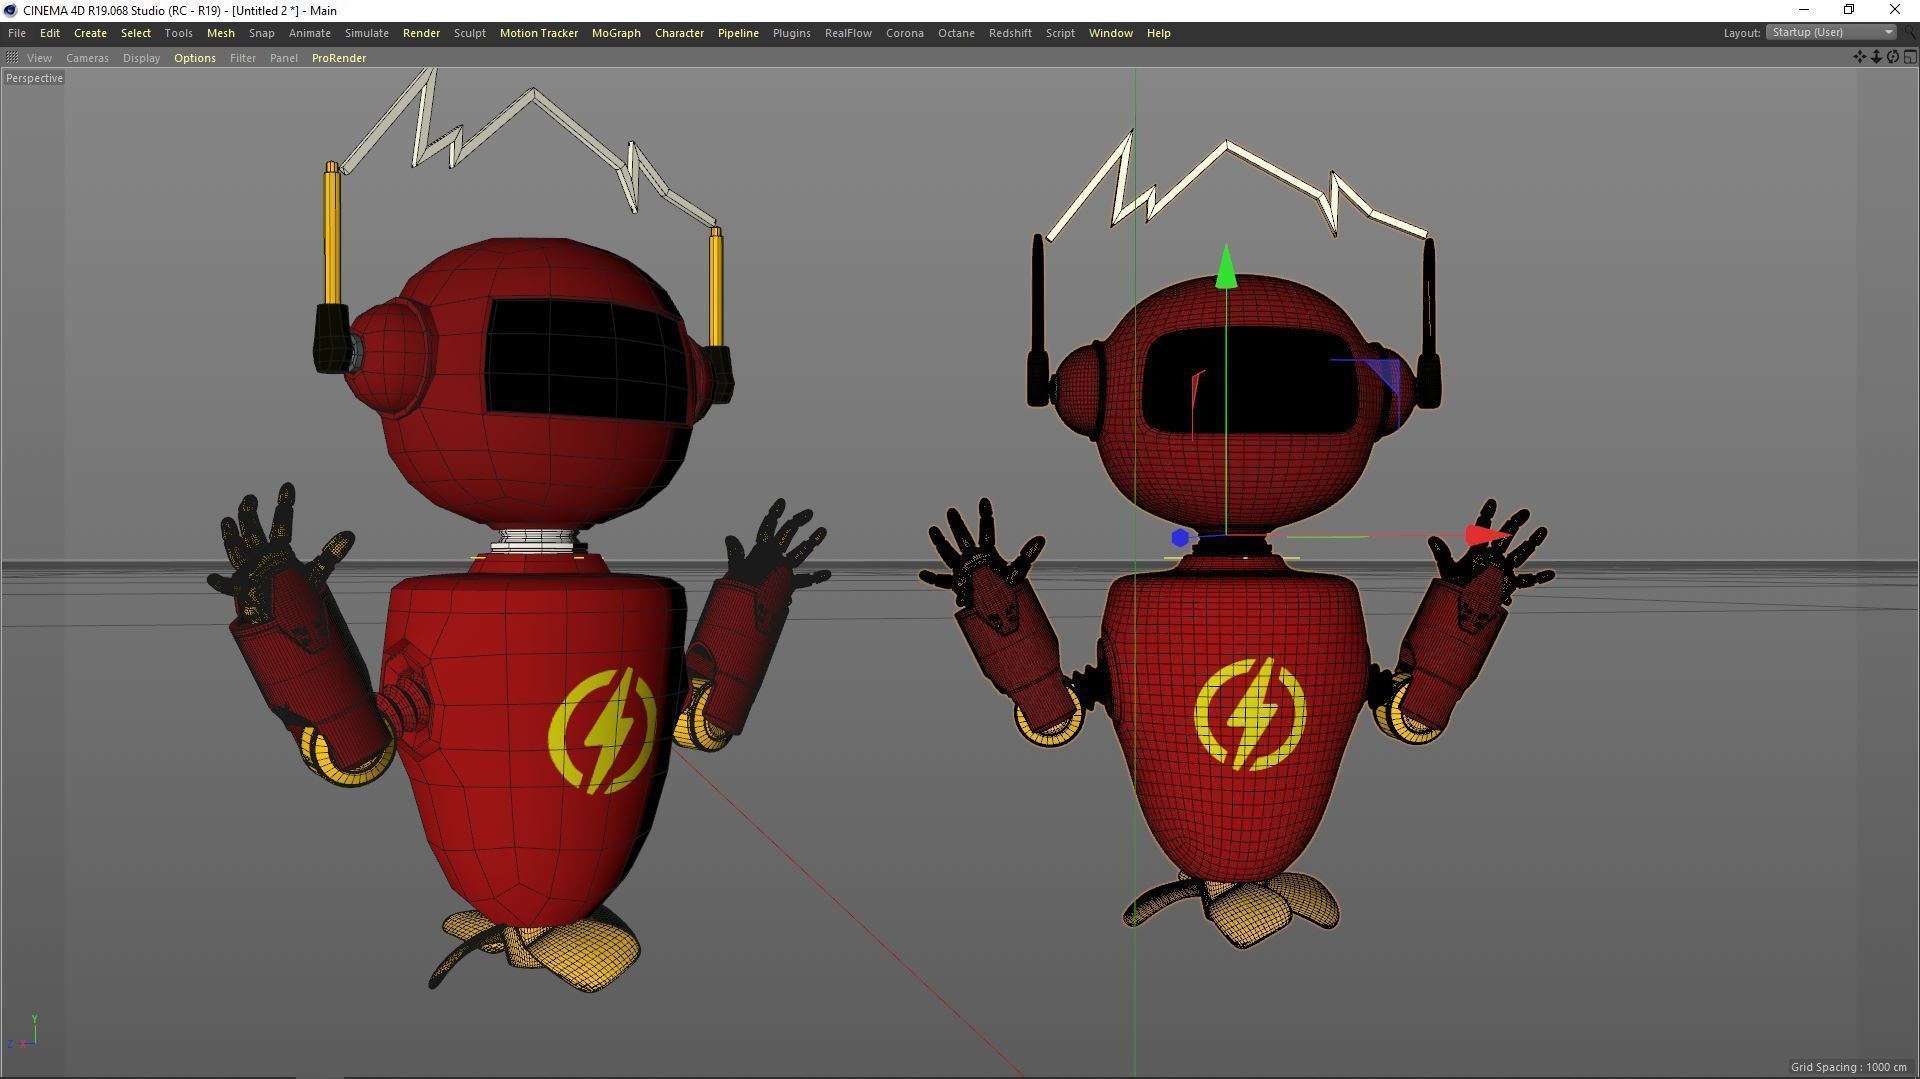Open the Corona menu
This screenshot has height=1079, width=1920.
point(904,33)
